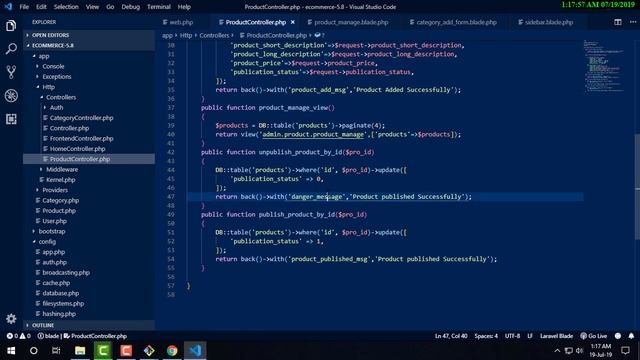Viewport: 640px width, 360px height.
Task: Click the Cortana search circle on taskbar
Action: (x=34, y=351)
